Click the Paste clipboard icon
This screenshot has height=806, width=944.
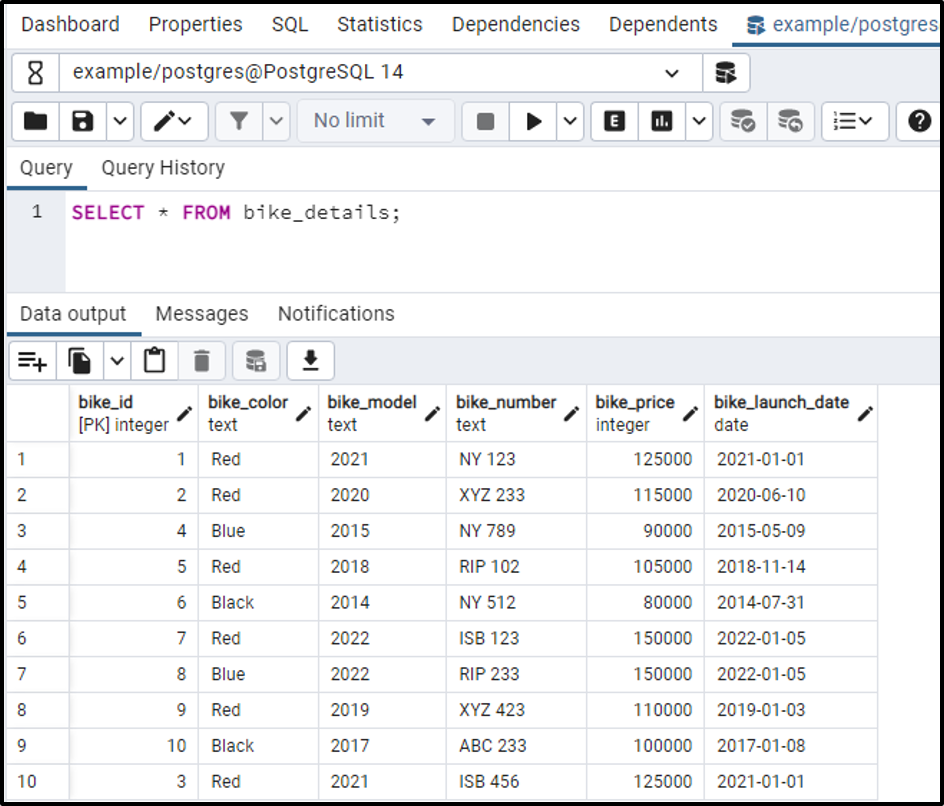tap(154, 360)
